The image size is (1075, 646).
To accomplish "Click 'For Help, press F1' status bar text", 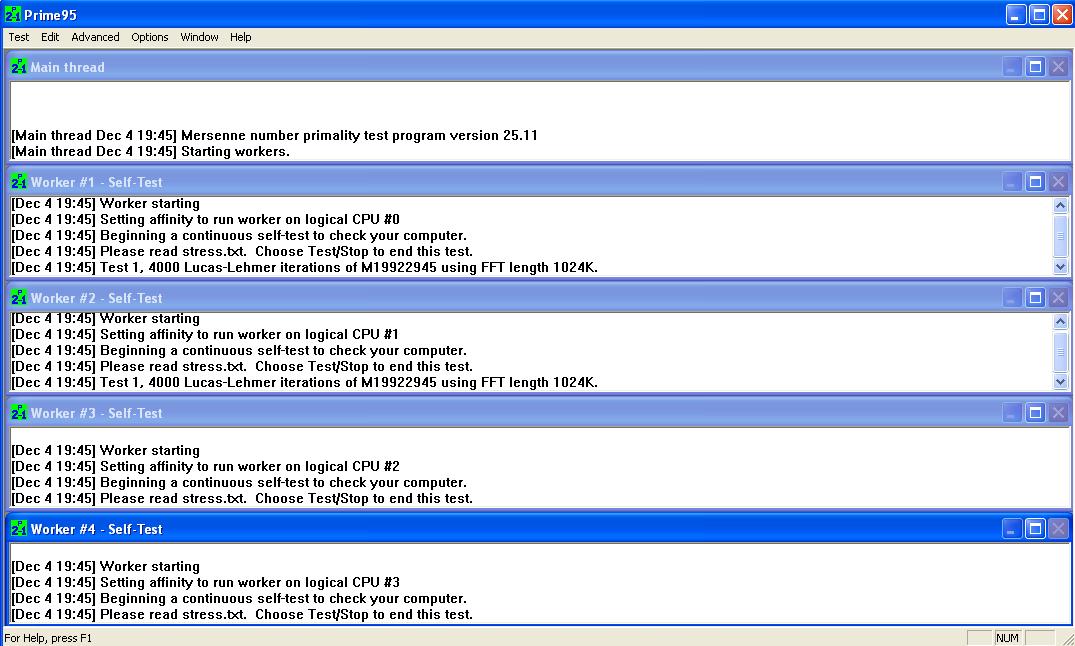I will 48,638.
